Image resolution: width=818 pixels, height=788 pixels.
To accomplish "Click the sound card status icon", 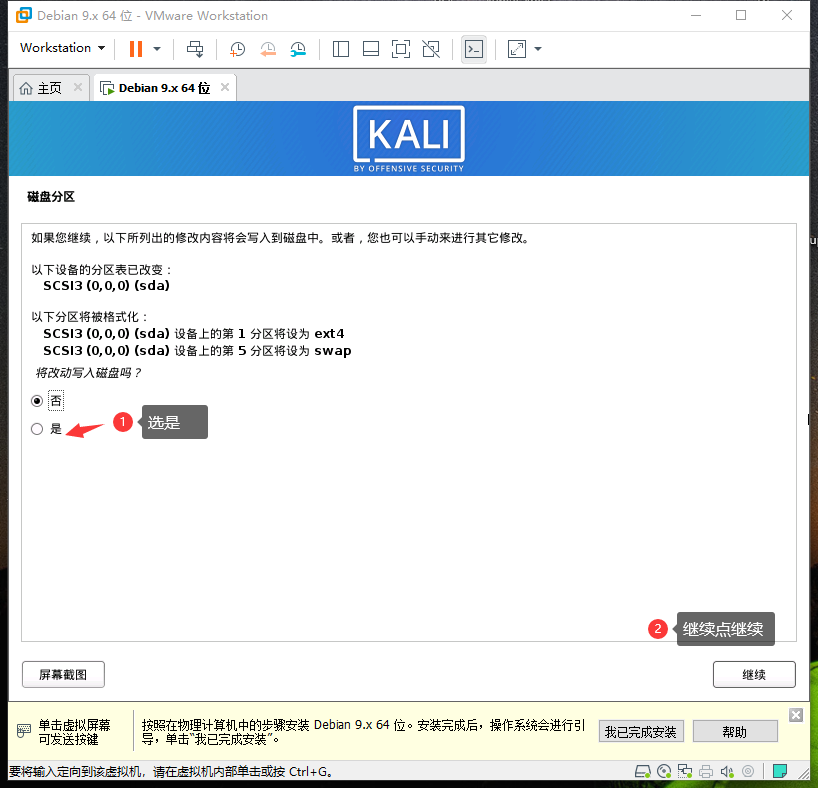I will click(x=727, y=771).
